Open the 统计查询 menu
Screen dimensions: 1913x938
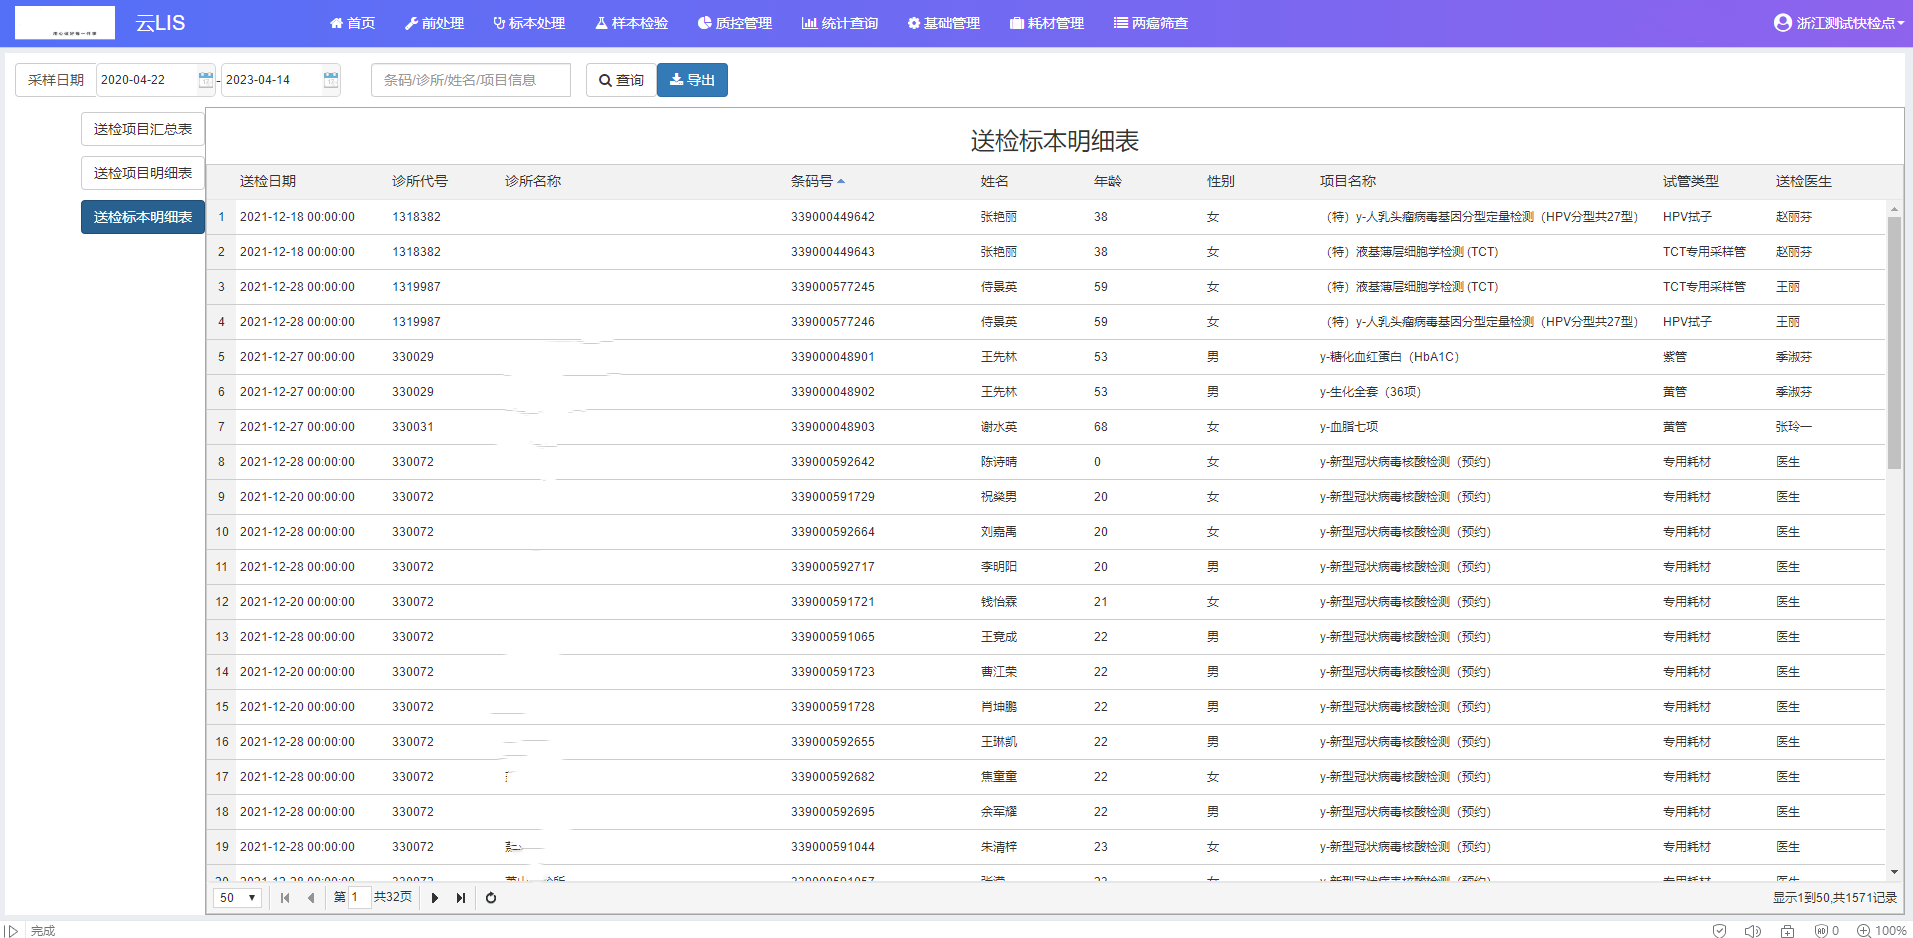(x=840, y=23)
